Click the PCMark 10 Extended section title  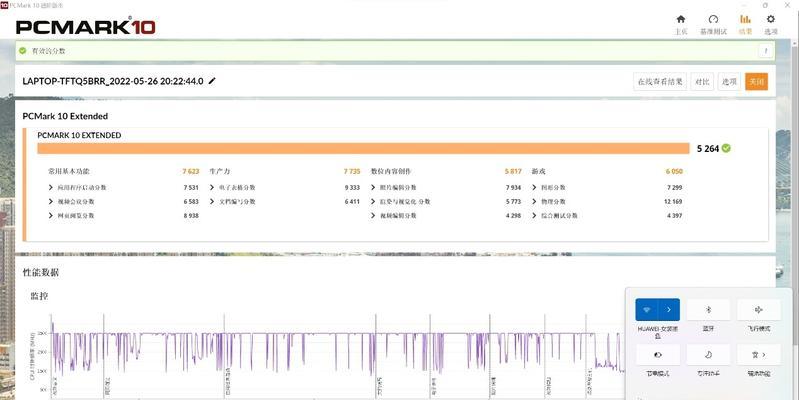(65, 116)
